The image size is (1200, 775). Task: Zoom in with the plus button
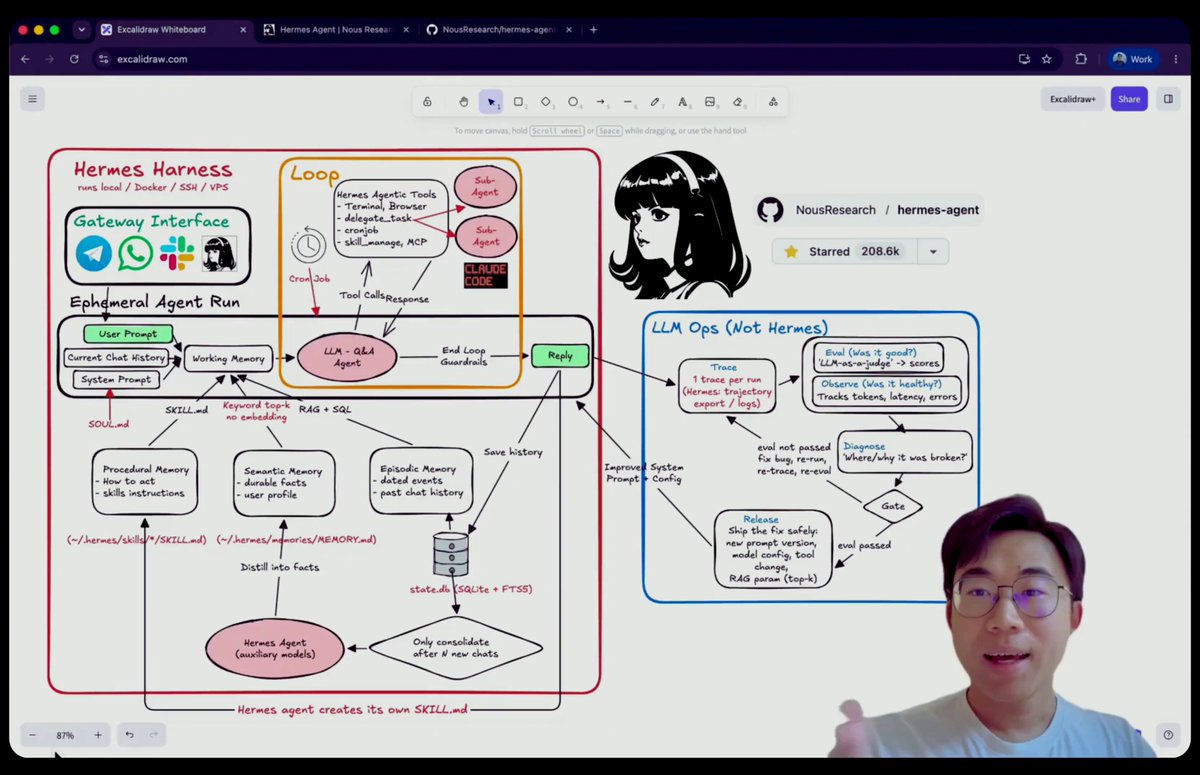tap(98, 735)
